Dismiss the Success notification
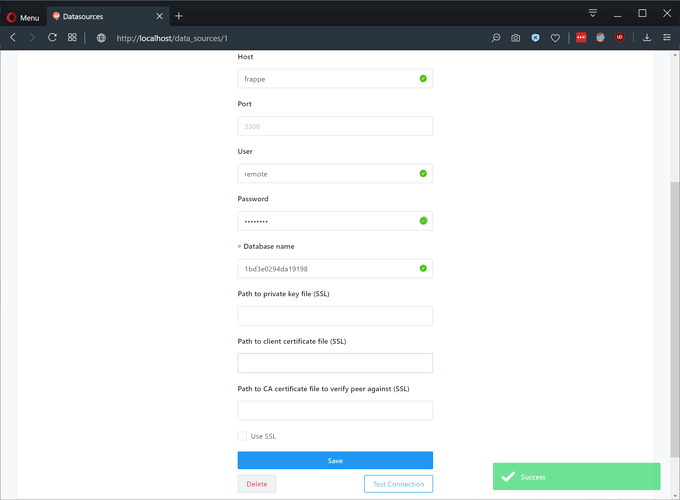 click(576, 477)
